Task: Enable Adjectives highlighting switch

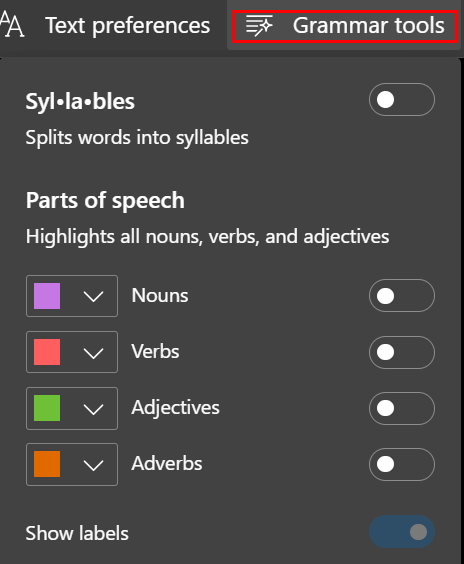Action: pos(401,408)
